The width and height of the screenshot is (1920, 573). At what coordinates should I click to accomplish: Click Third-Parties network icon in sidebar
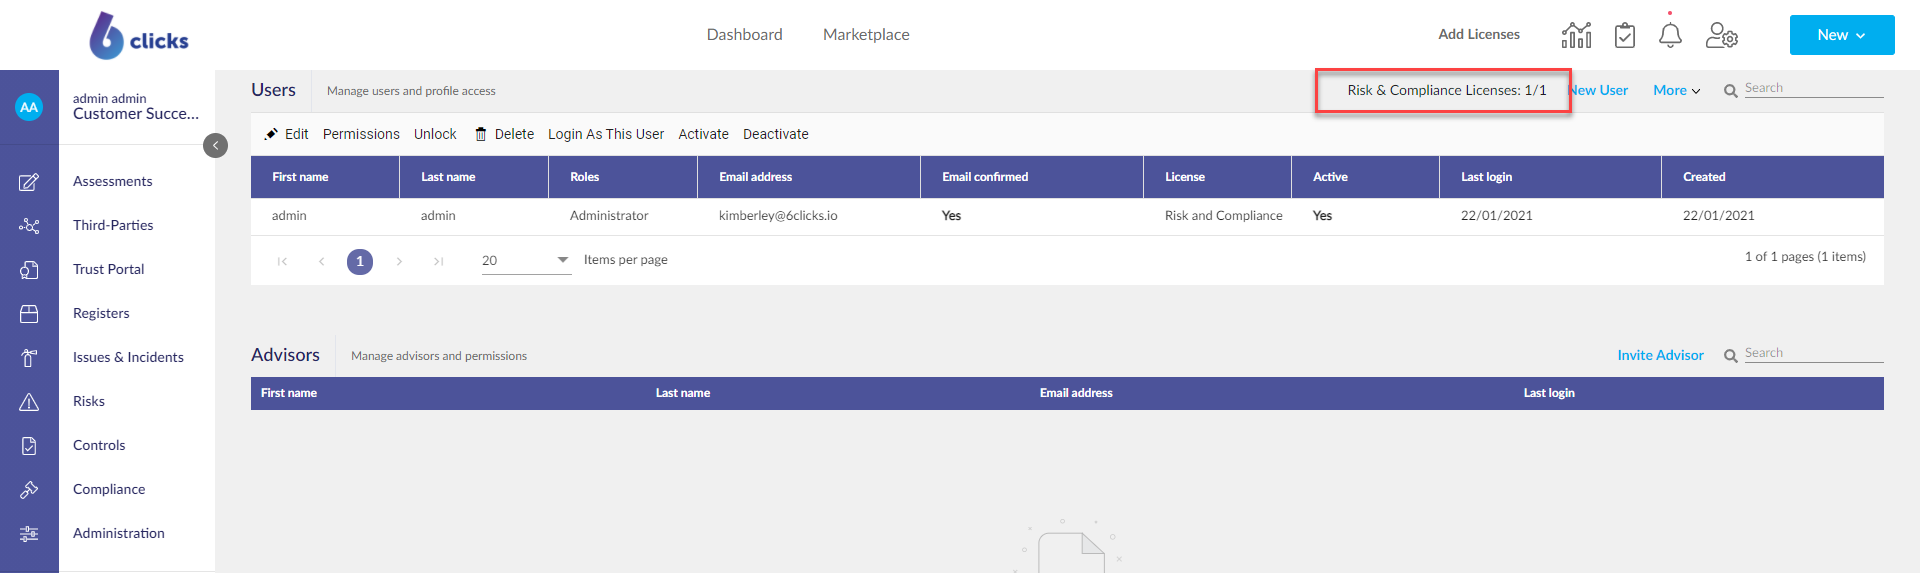tap(29, 226)
